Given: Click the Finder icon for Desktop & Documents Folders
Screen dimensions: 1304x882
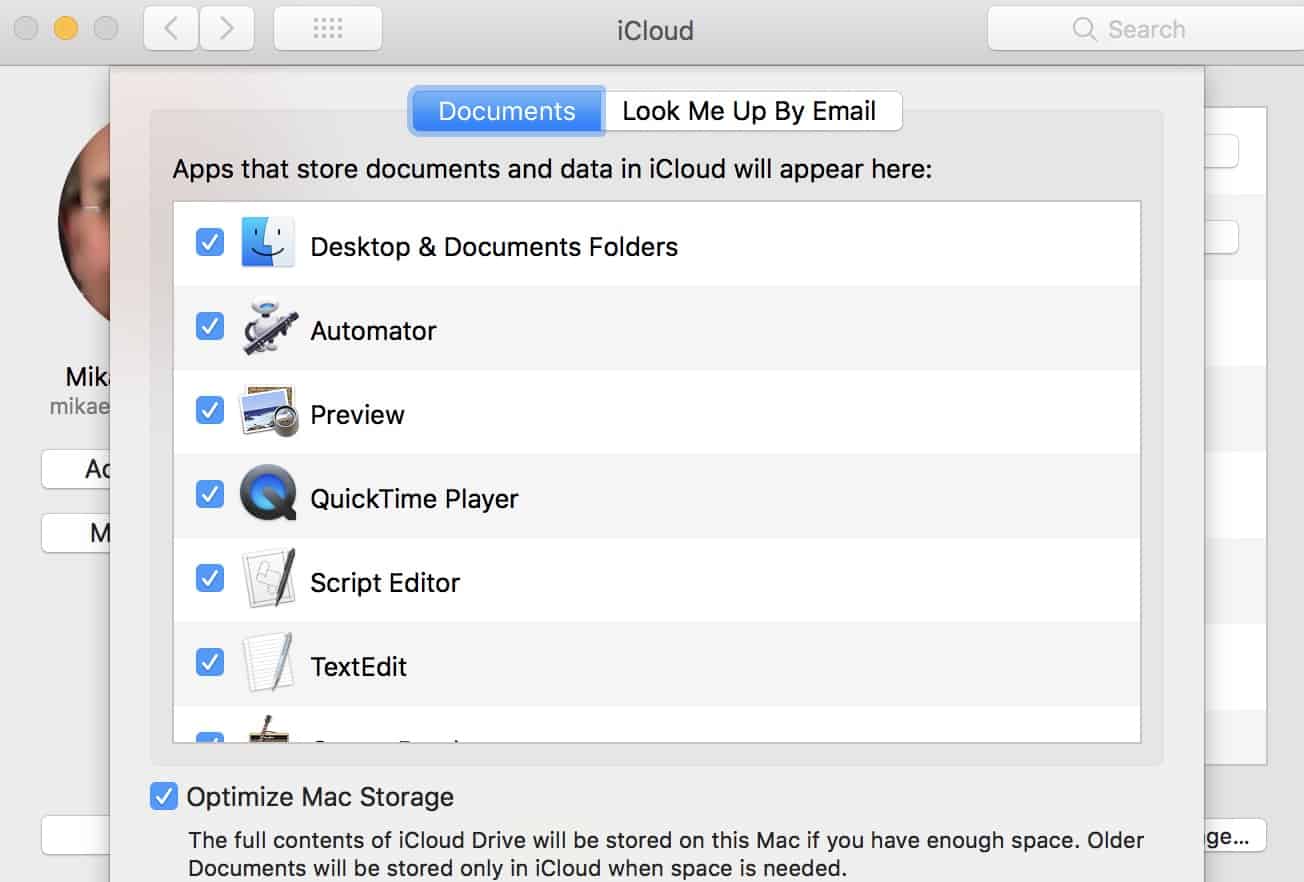Looking at the screenshot, I should pyautogui.click(x=268, y=243).
